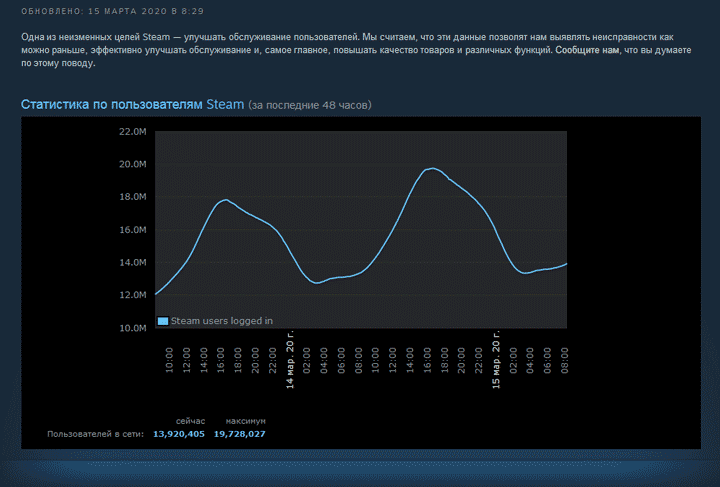720x487 pixels.
Task: Click the 20.0M y-axis label
Action: pyautogui.click(x=133, y=164)
